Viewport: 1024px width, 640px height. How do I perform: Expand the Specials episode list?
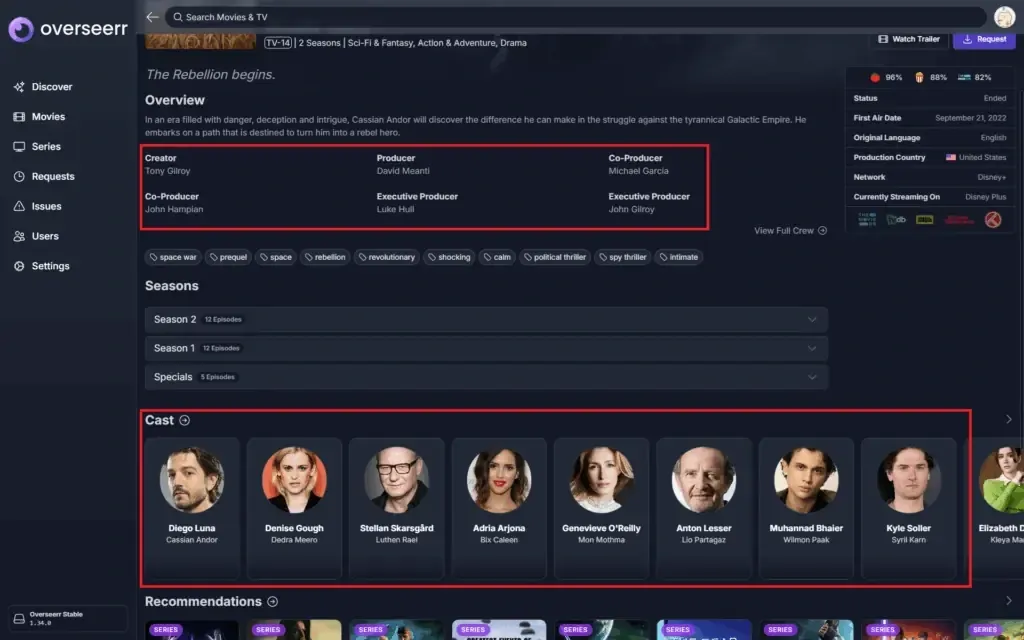coord(486,377)
